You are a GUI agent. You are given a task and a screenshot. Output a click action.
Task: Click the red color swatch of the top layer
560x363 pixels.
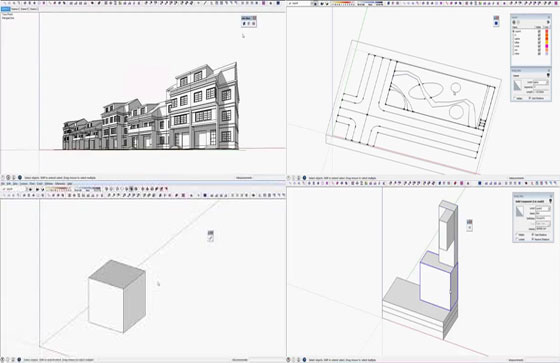click(x=547, y=31)
